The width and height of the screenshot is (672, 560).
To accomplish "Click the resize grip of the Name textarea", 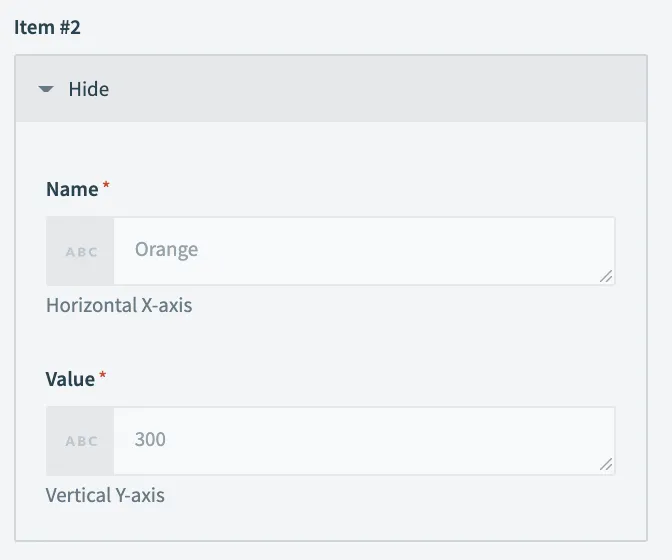I will pos(606,276).
